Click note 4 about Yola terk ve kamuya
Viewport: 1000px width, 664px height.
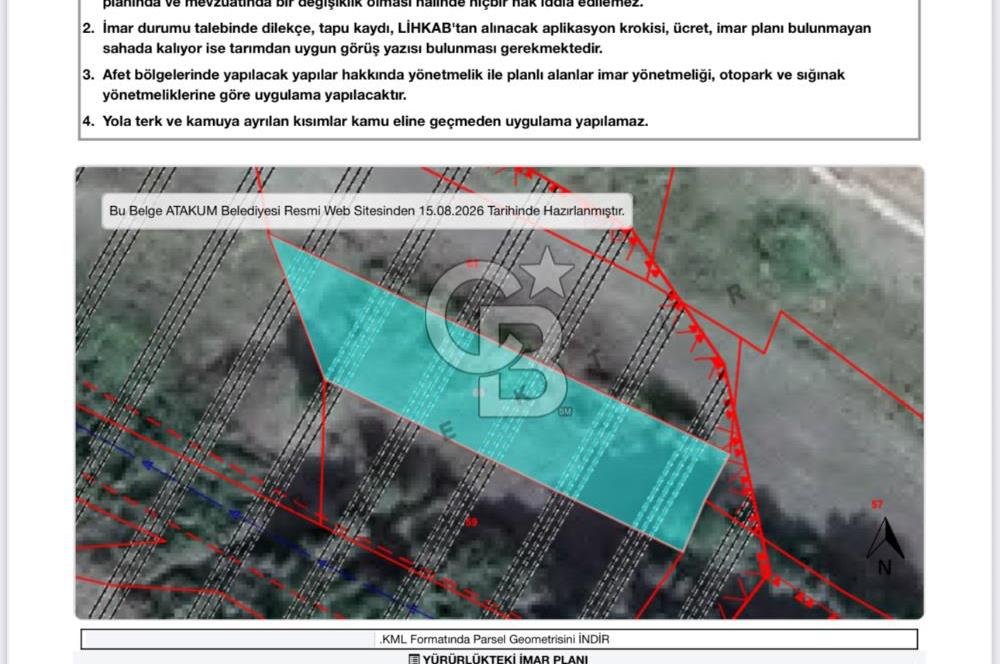[x=365, y=121]
